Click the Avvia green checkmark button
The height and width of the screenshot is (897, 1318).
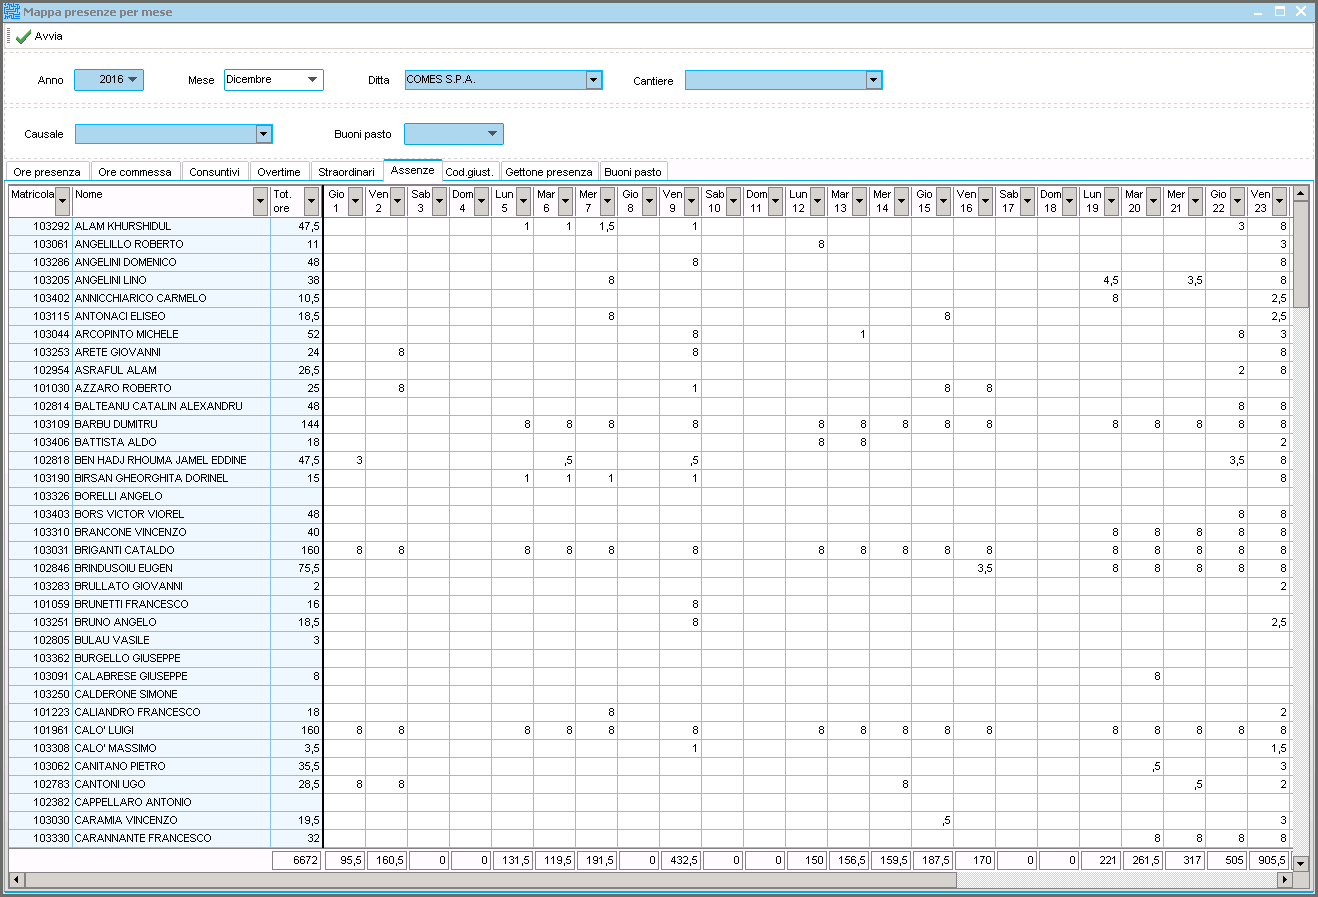pyautogui.click(x=39, y=36)
